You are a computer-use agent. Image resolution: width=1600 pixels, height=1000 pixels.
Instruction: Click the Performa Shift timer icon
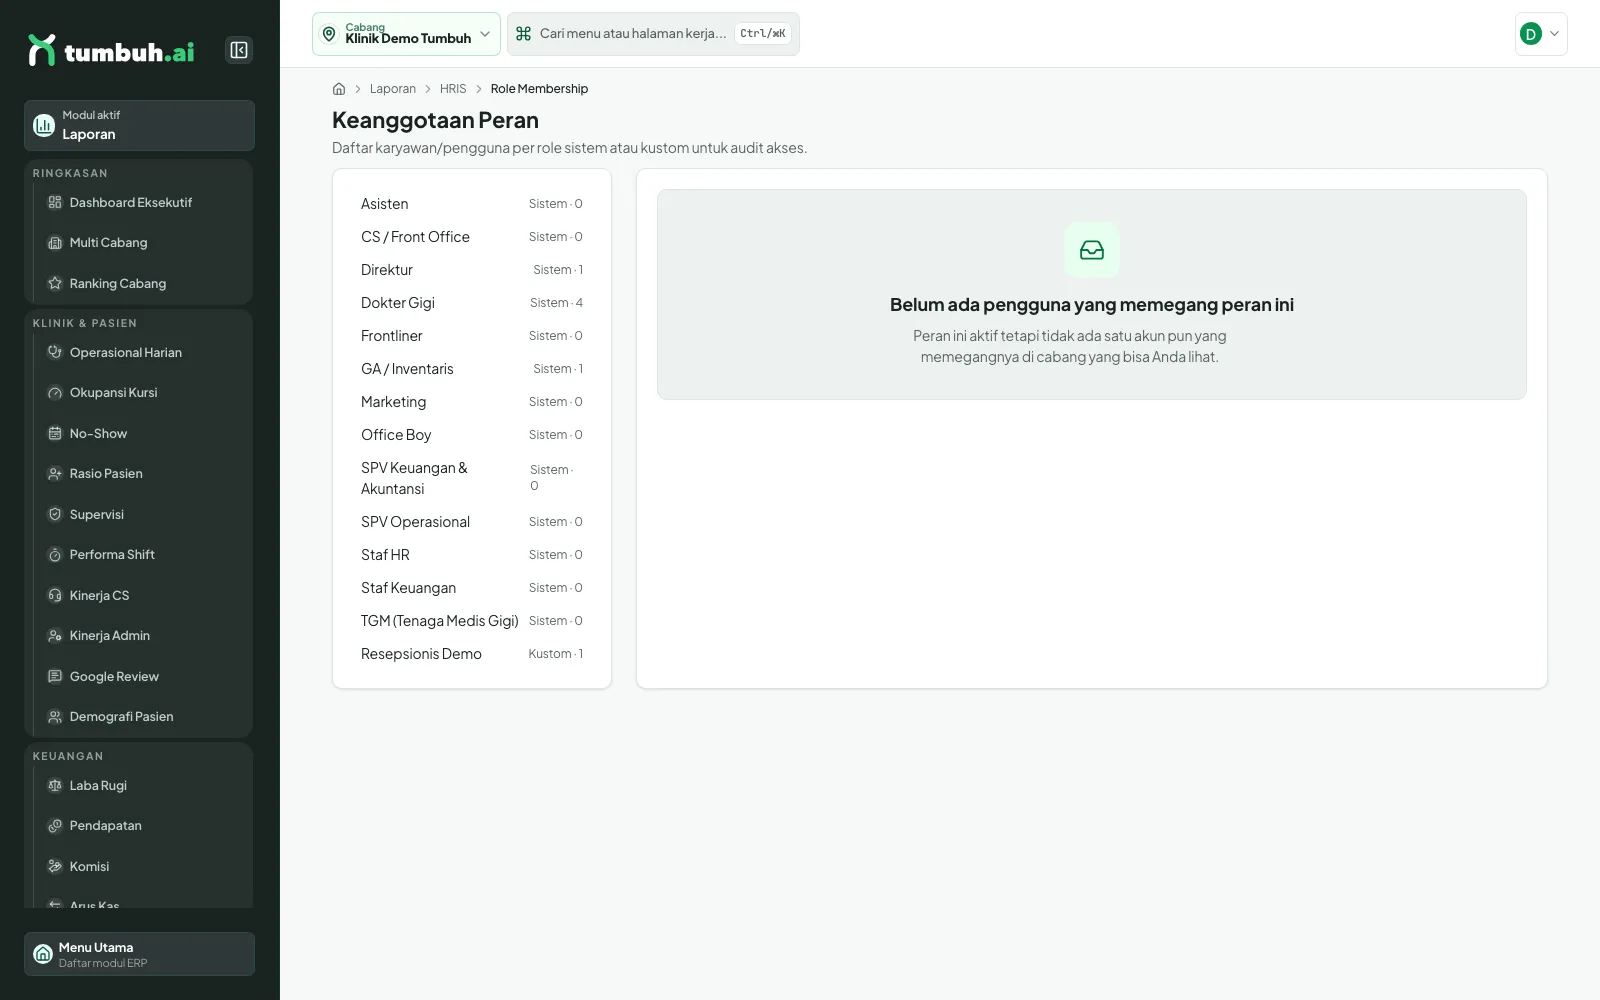click(55, 555)
